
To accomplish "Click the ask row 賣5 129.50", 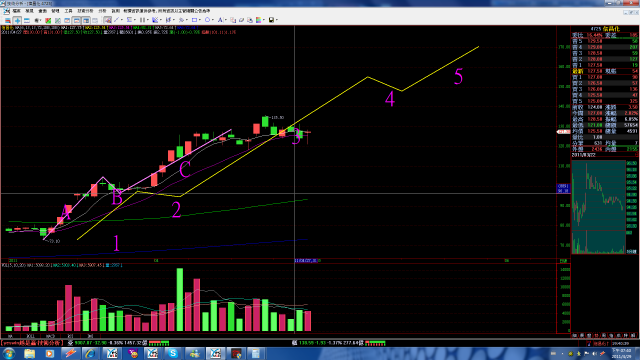I will [x=604, y=41].
